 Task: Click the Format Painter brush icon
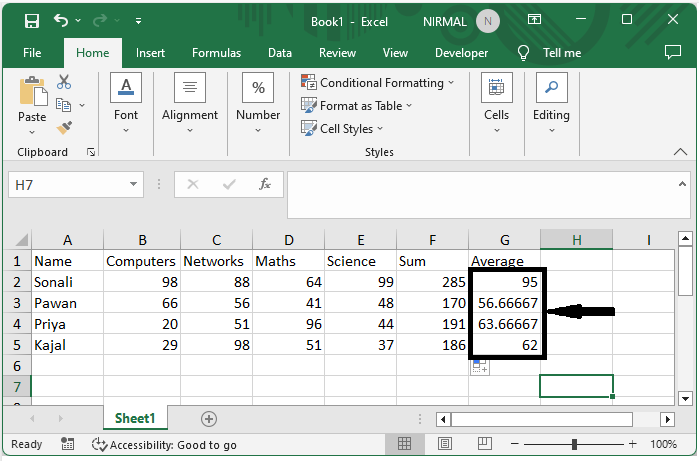click(x=64, y=128)
